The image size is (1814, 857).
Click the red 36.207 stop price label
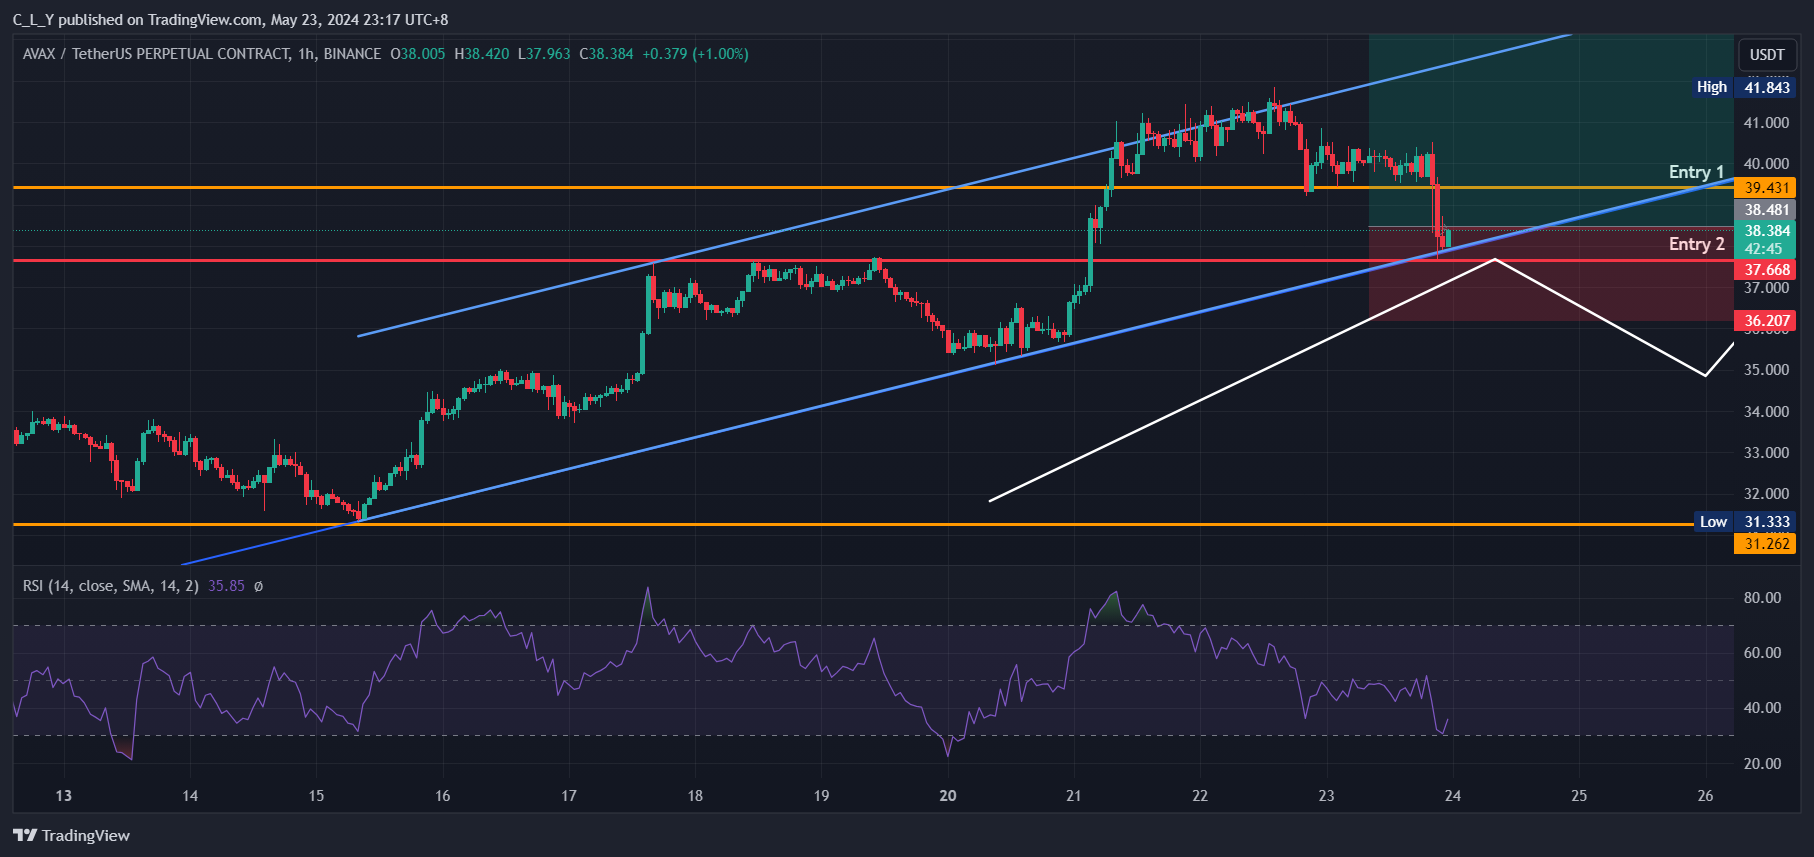coord(1767,321)
